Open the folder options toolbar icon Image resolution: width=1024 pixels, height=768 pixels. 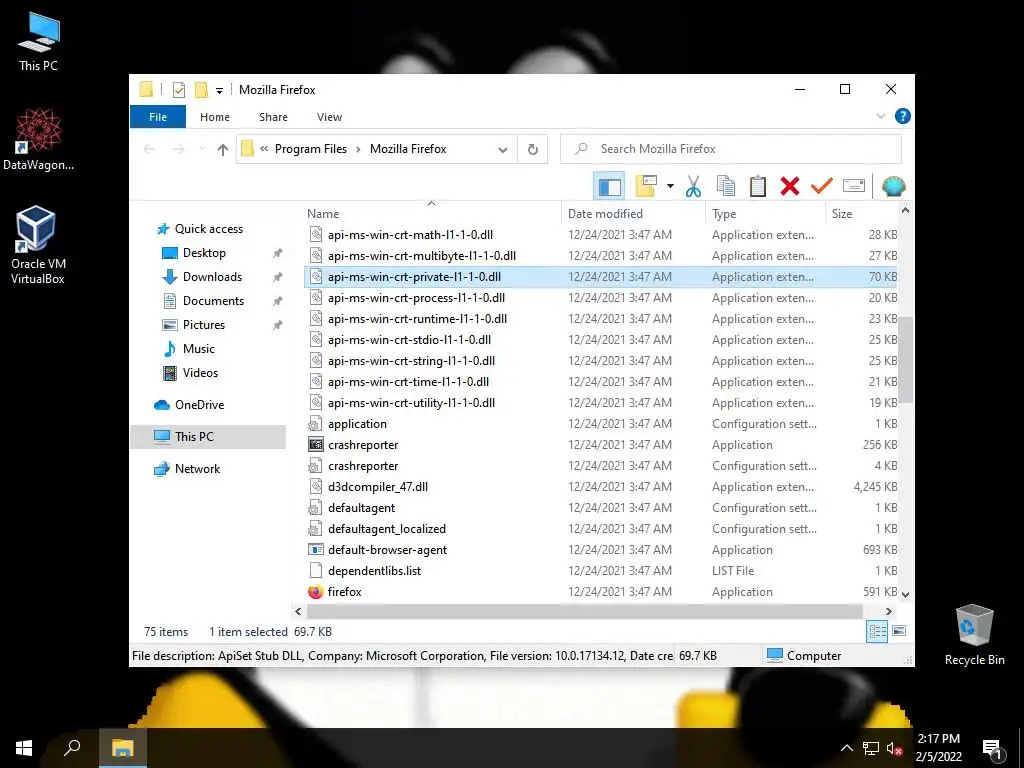tap(646, 186)
